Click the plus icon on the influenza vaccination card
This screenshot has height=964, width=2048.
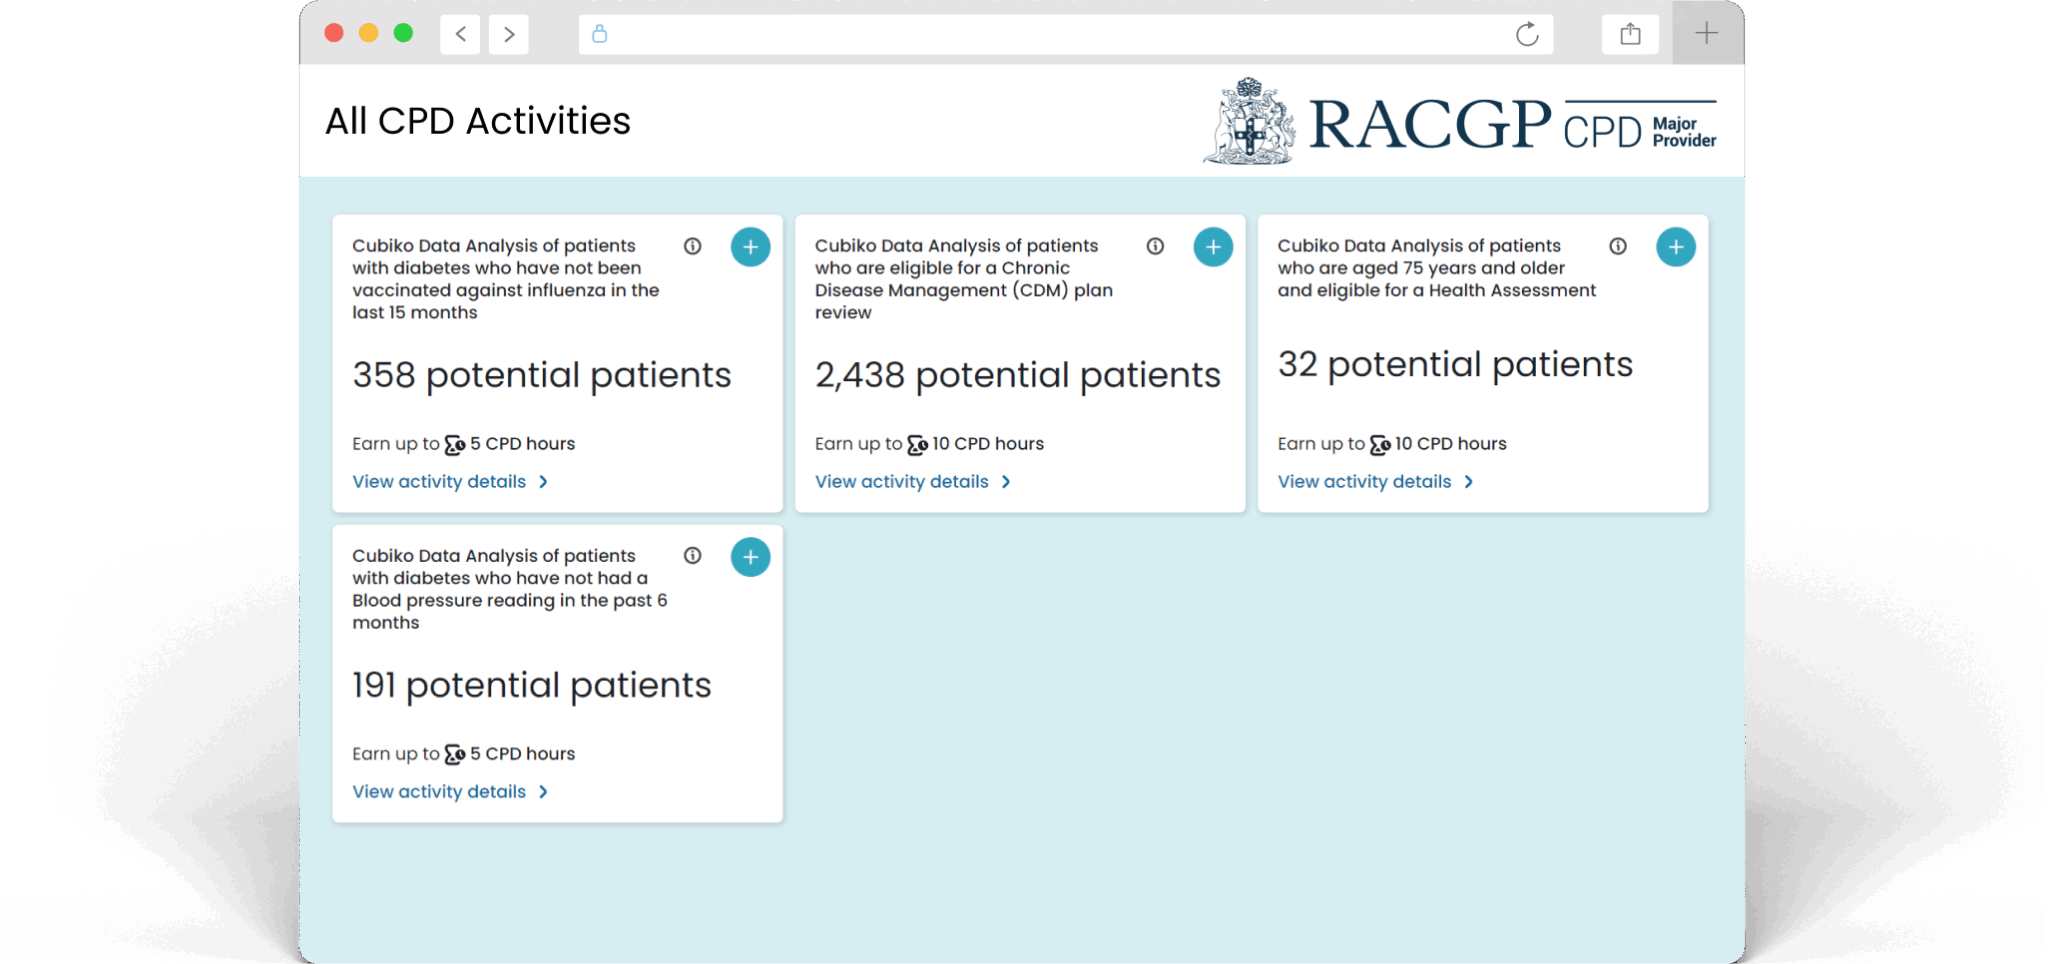tap(750, 247)
